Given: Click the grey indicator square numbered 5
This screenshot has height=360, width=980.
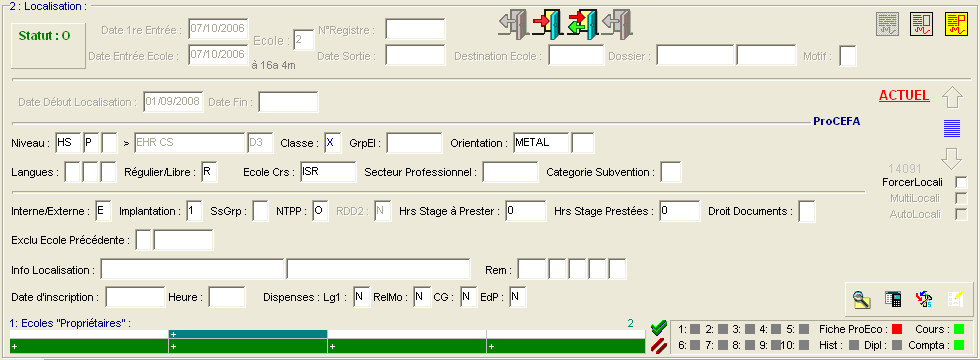Looking at the screenshot, I should click(804, 329).
